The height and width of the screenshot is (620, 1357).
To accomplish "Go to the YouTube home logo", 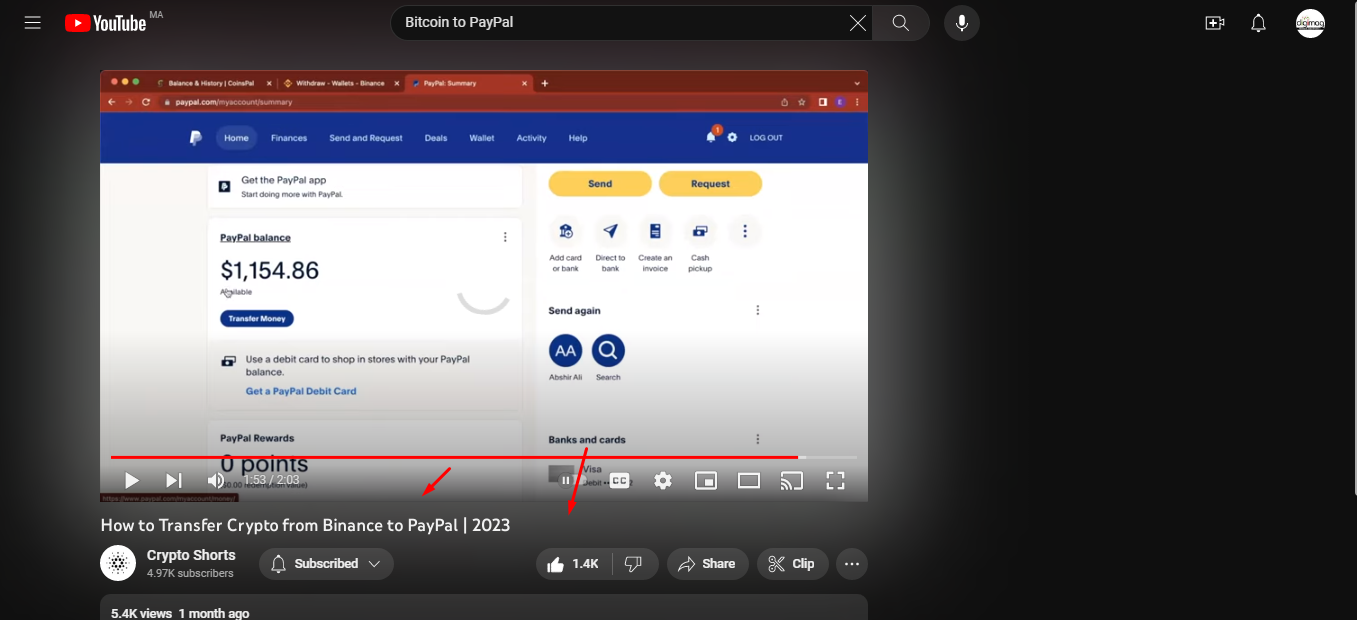I will click(x=106, y=23).
